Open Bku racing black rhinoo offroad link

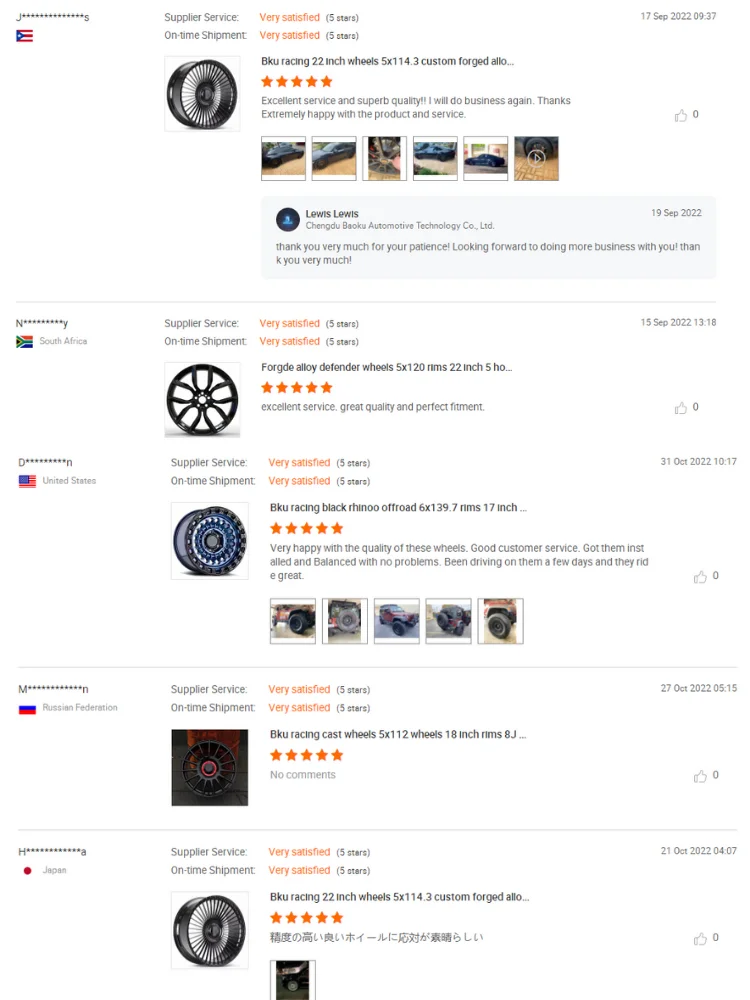[x=398, y=508]
